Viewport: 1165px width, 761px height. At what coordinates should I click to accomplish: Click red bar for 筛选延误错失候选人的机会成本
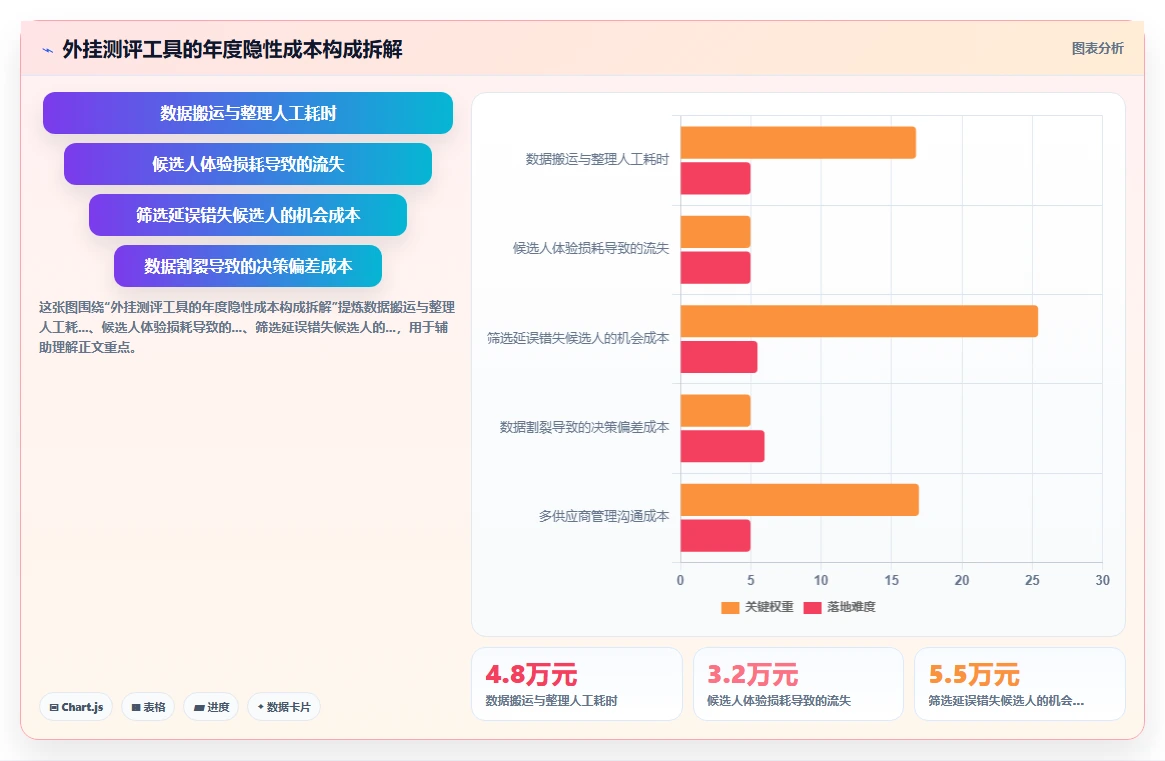coord(718,357)
